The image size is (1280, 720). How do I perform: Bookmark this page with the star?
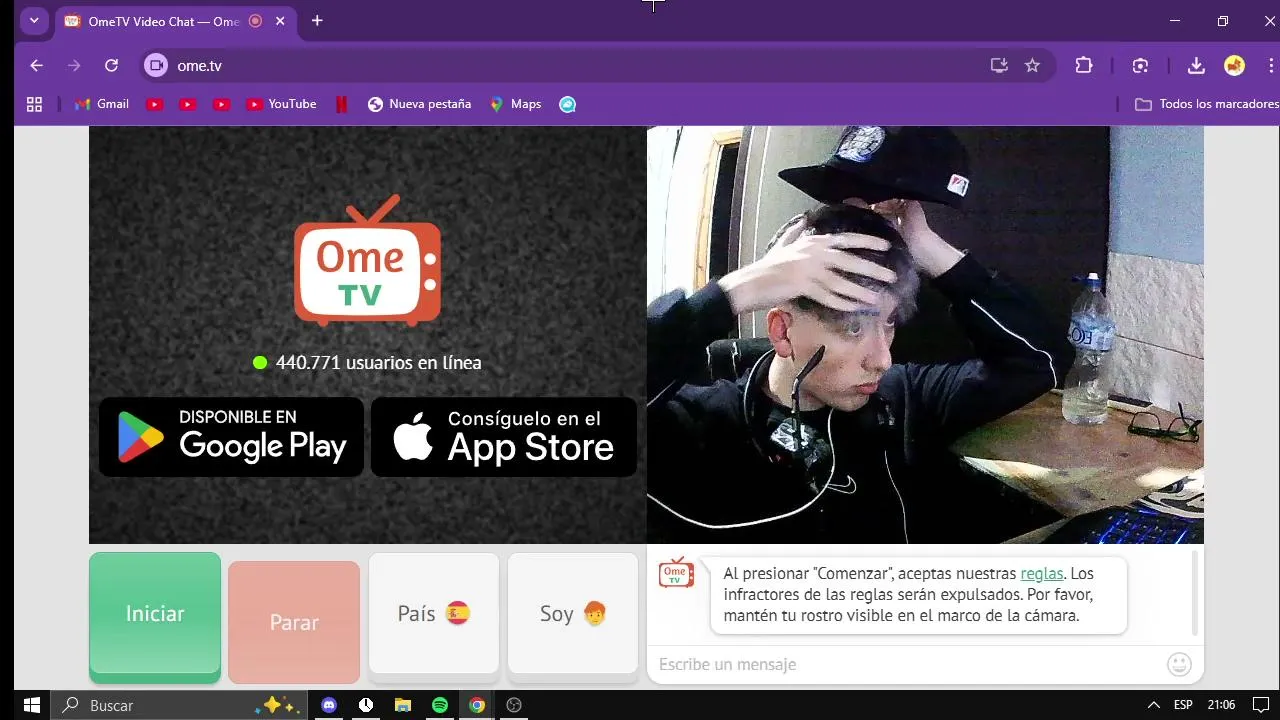[x=1033, y=66]
